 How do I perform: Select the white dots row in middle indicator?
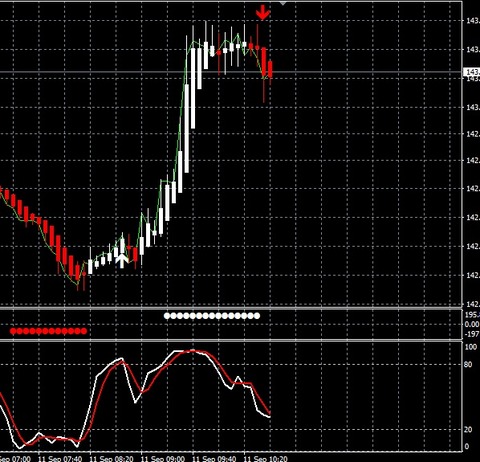pos(212,316)
